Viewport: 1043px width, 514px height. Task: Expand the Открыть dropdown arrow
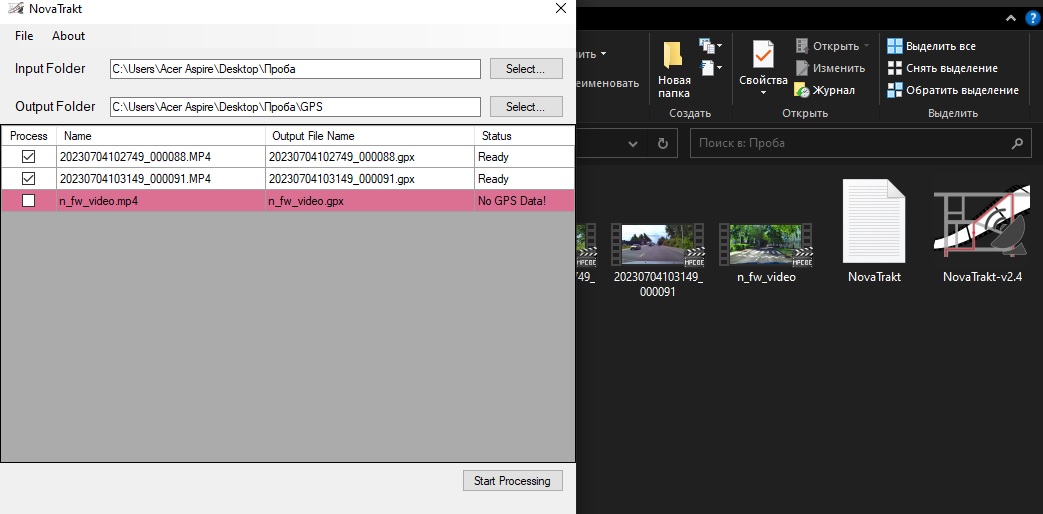866,46
